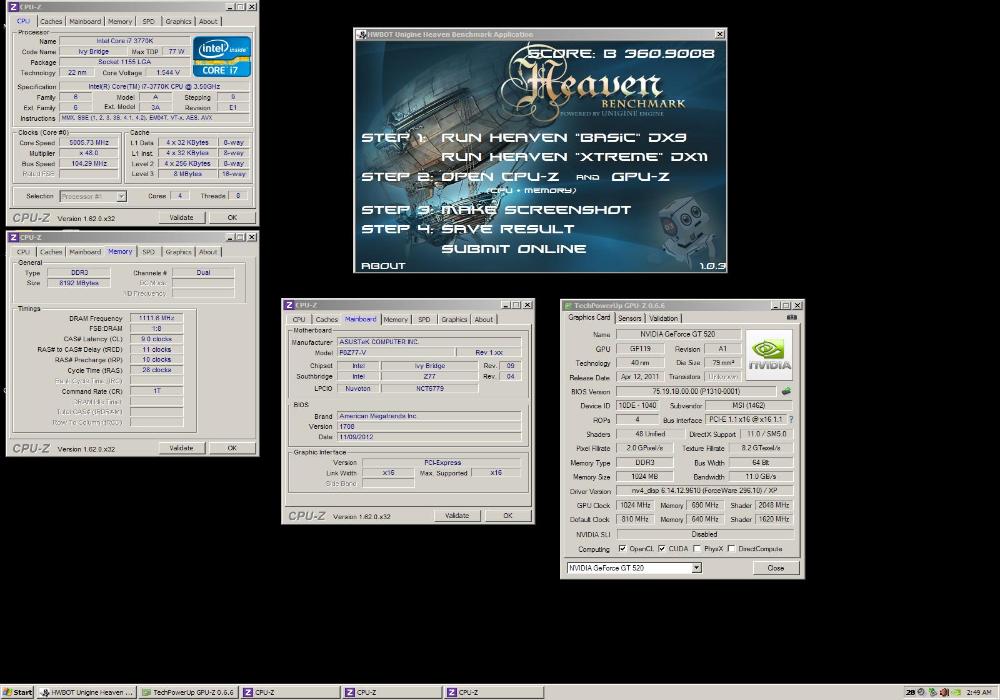The width and height of the screenshot is (1000, 700).
Task: Click the title bar icon of the GPU-Z window
Action: 568,305
